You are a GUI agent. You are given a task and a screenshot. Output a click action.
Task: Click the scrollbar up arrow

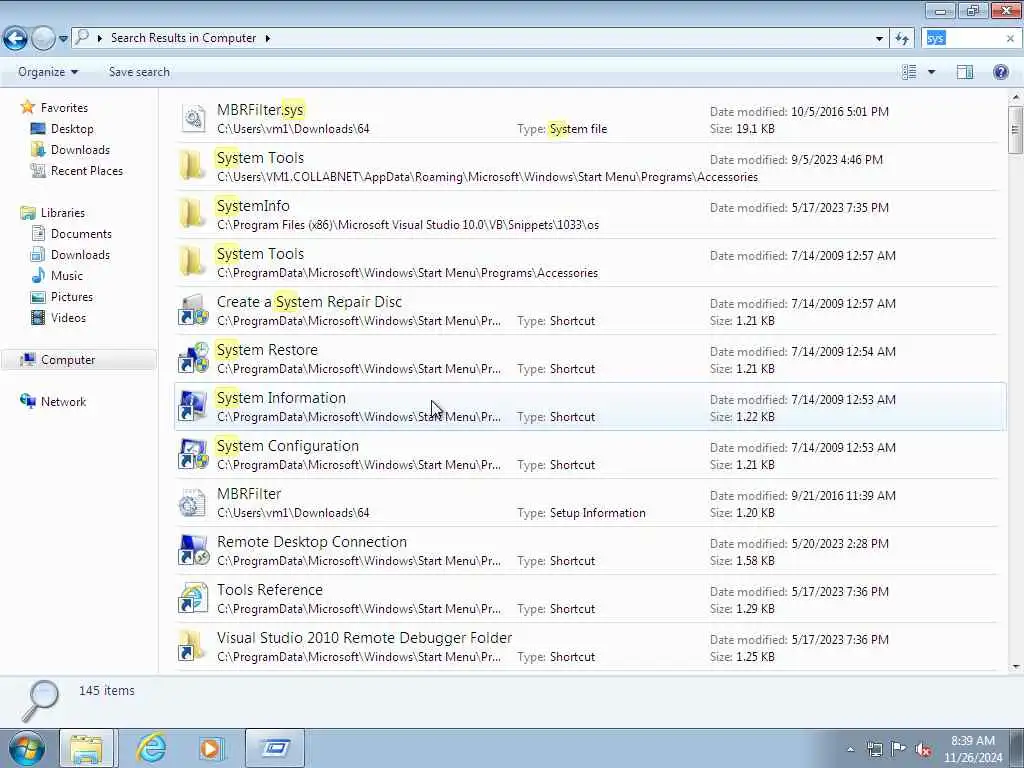click(x=1015, y=98)
